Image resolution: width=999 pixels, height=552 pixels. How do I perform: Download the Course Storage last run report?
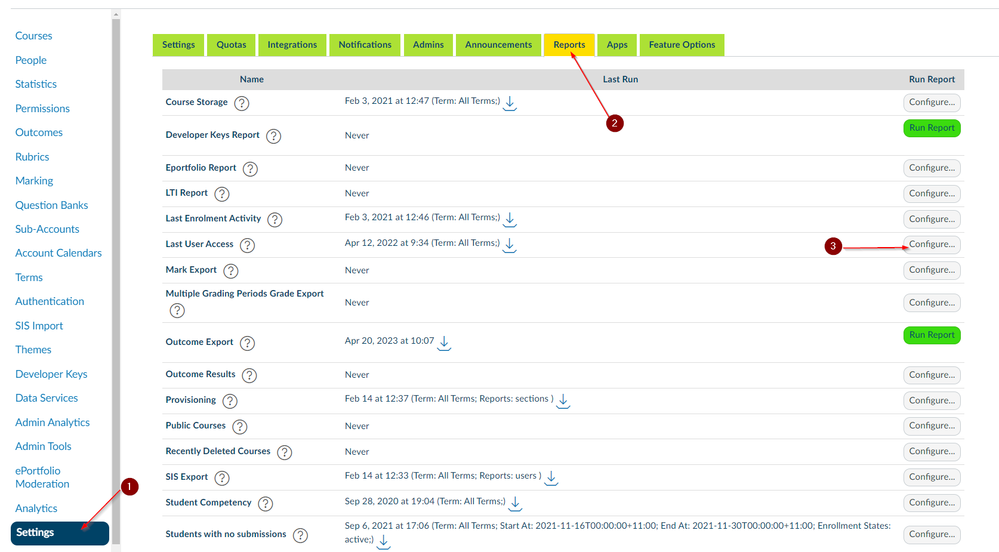(x=509, y=103)
